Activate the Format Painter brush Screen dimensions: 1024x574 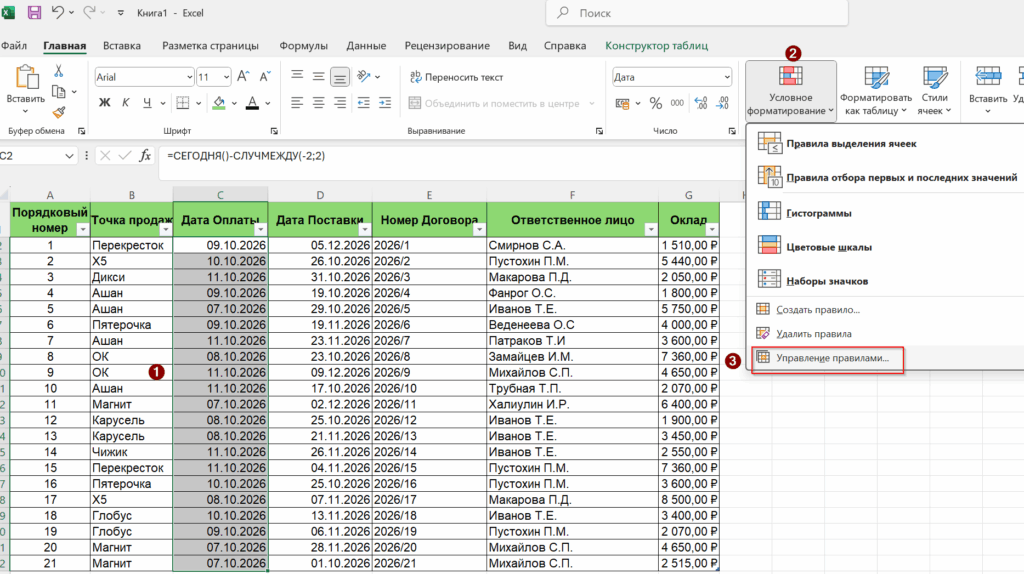[x=59, y=112]
